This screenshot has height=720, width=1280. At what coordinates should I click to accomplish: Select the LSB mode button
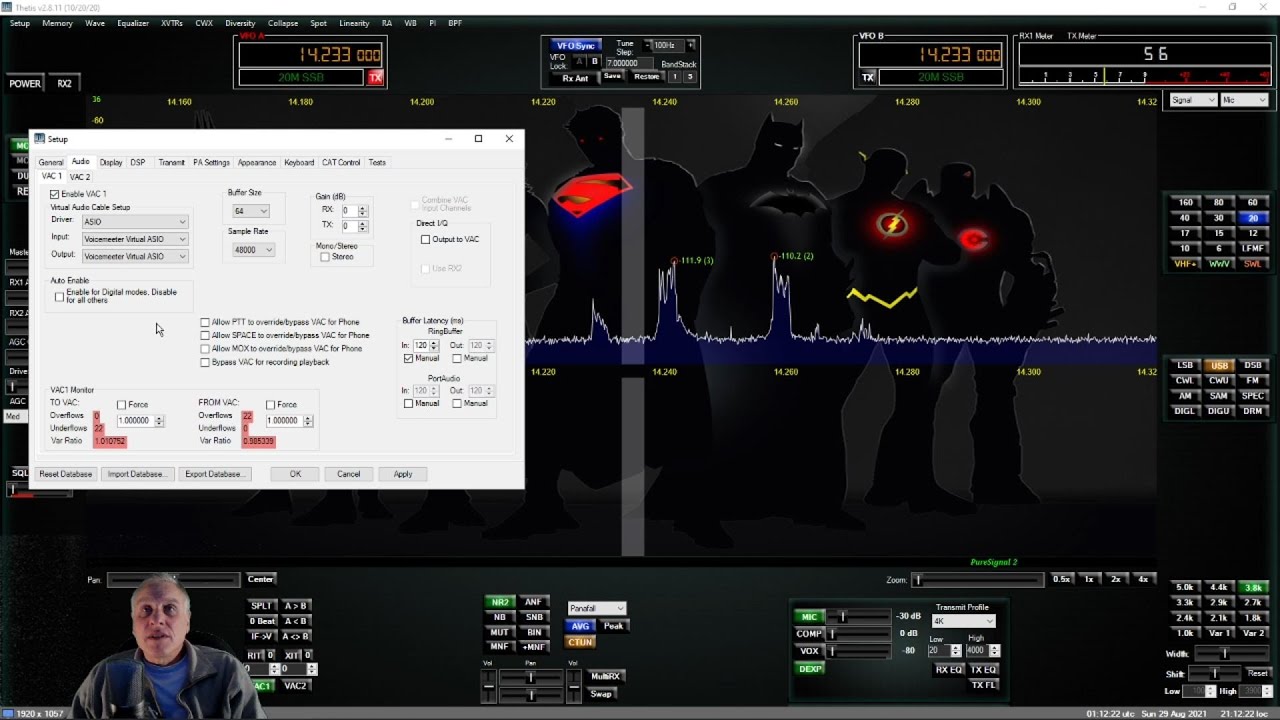(x=1185, y=365)
